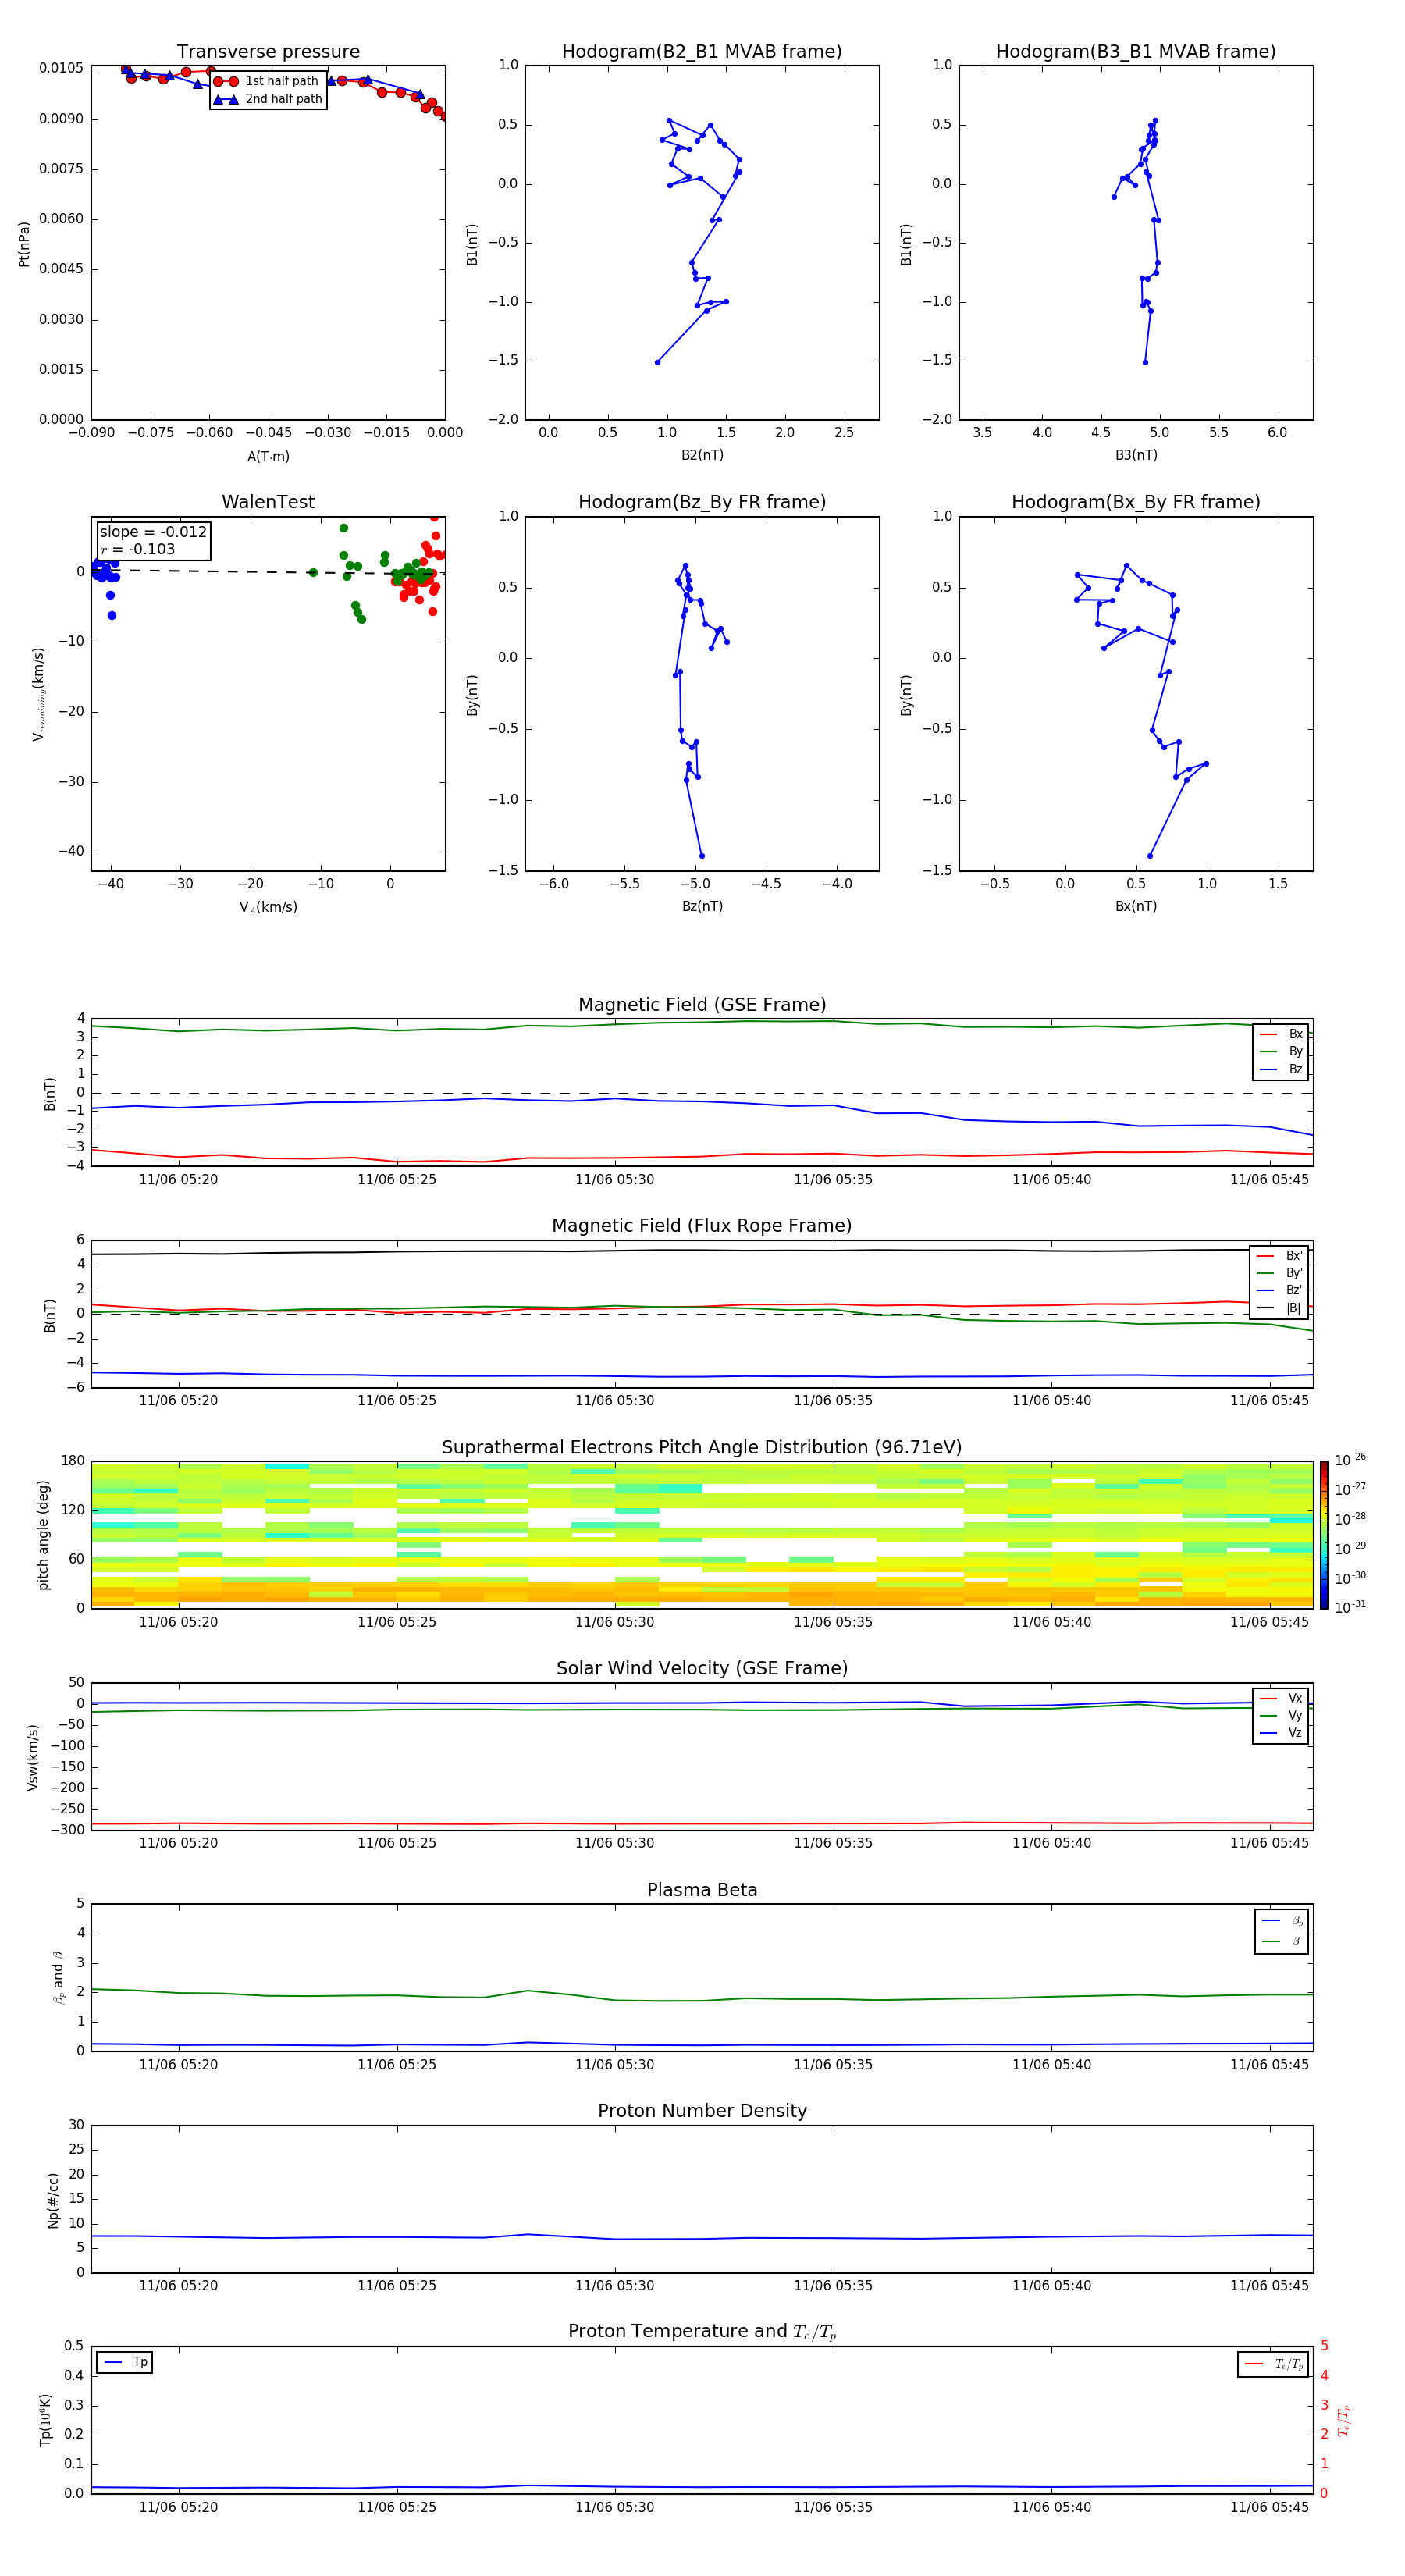
Task: Click 'Hodogram(Bx_By FR frame)' title
Action: (x=1136, y=502)
